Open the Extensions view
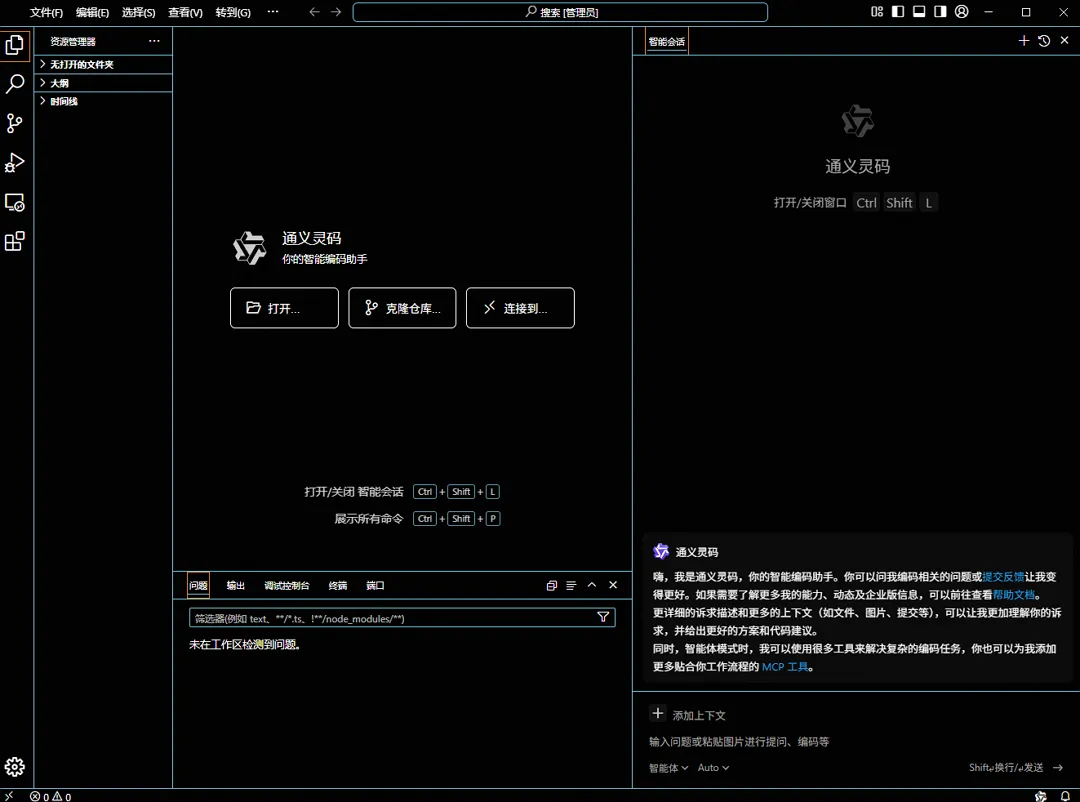 point(14,241)
